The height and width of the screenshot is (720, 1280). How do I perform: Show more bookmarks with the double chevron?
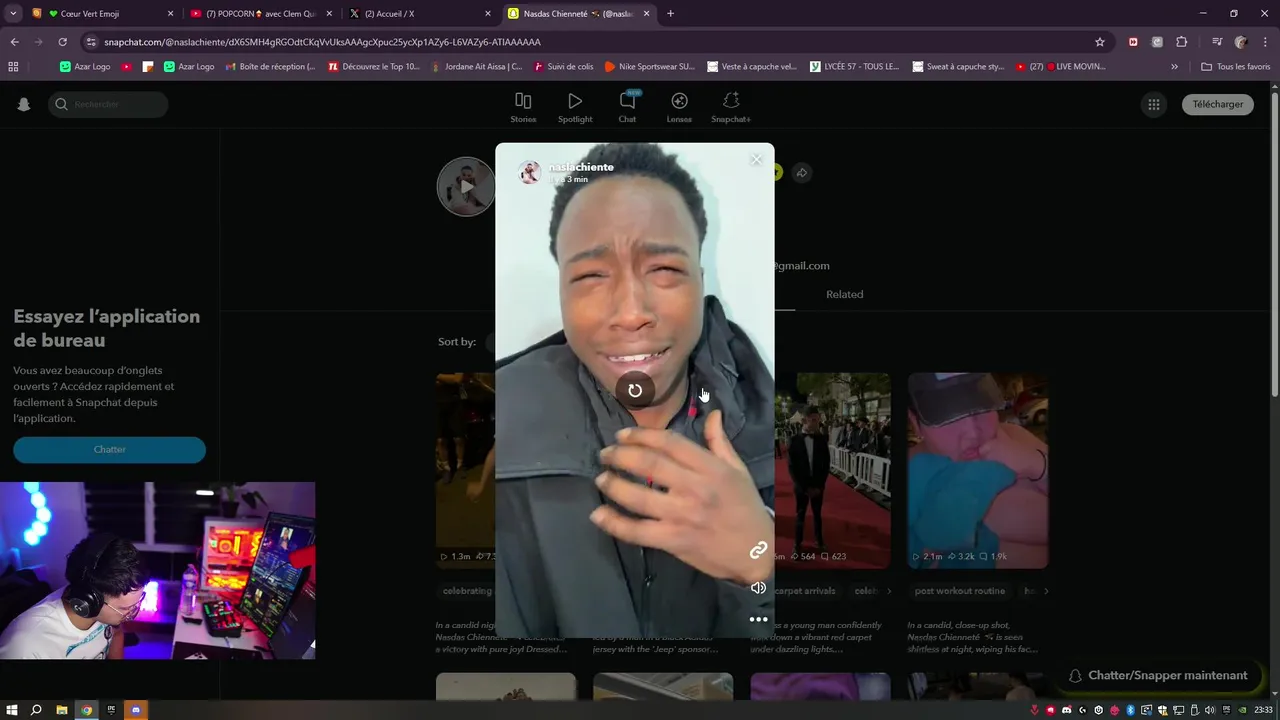[x=1174, y=66]
